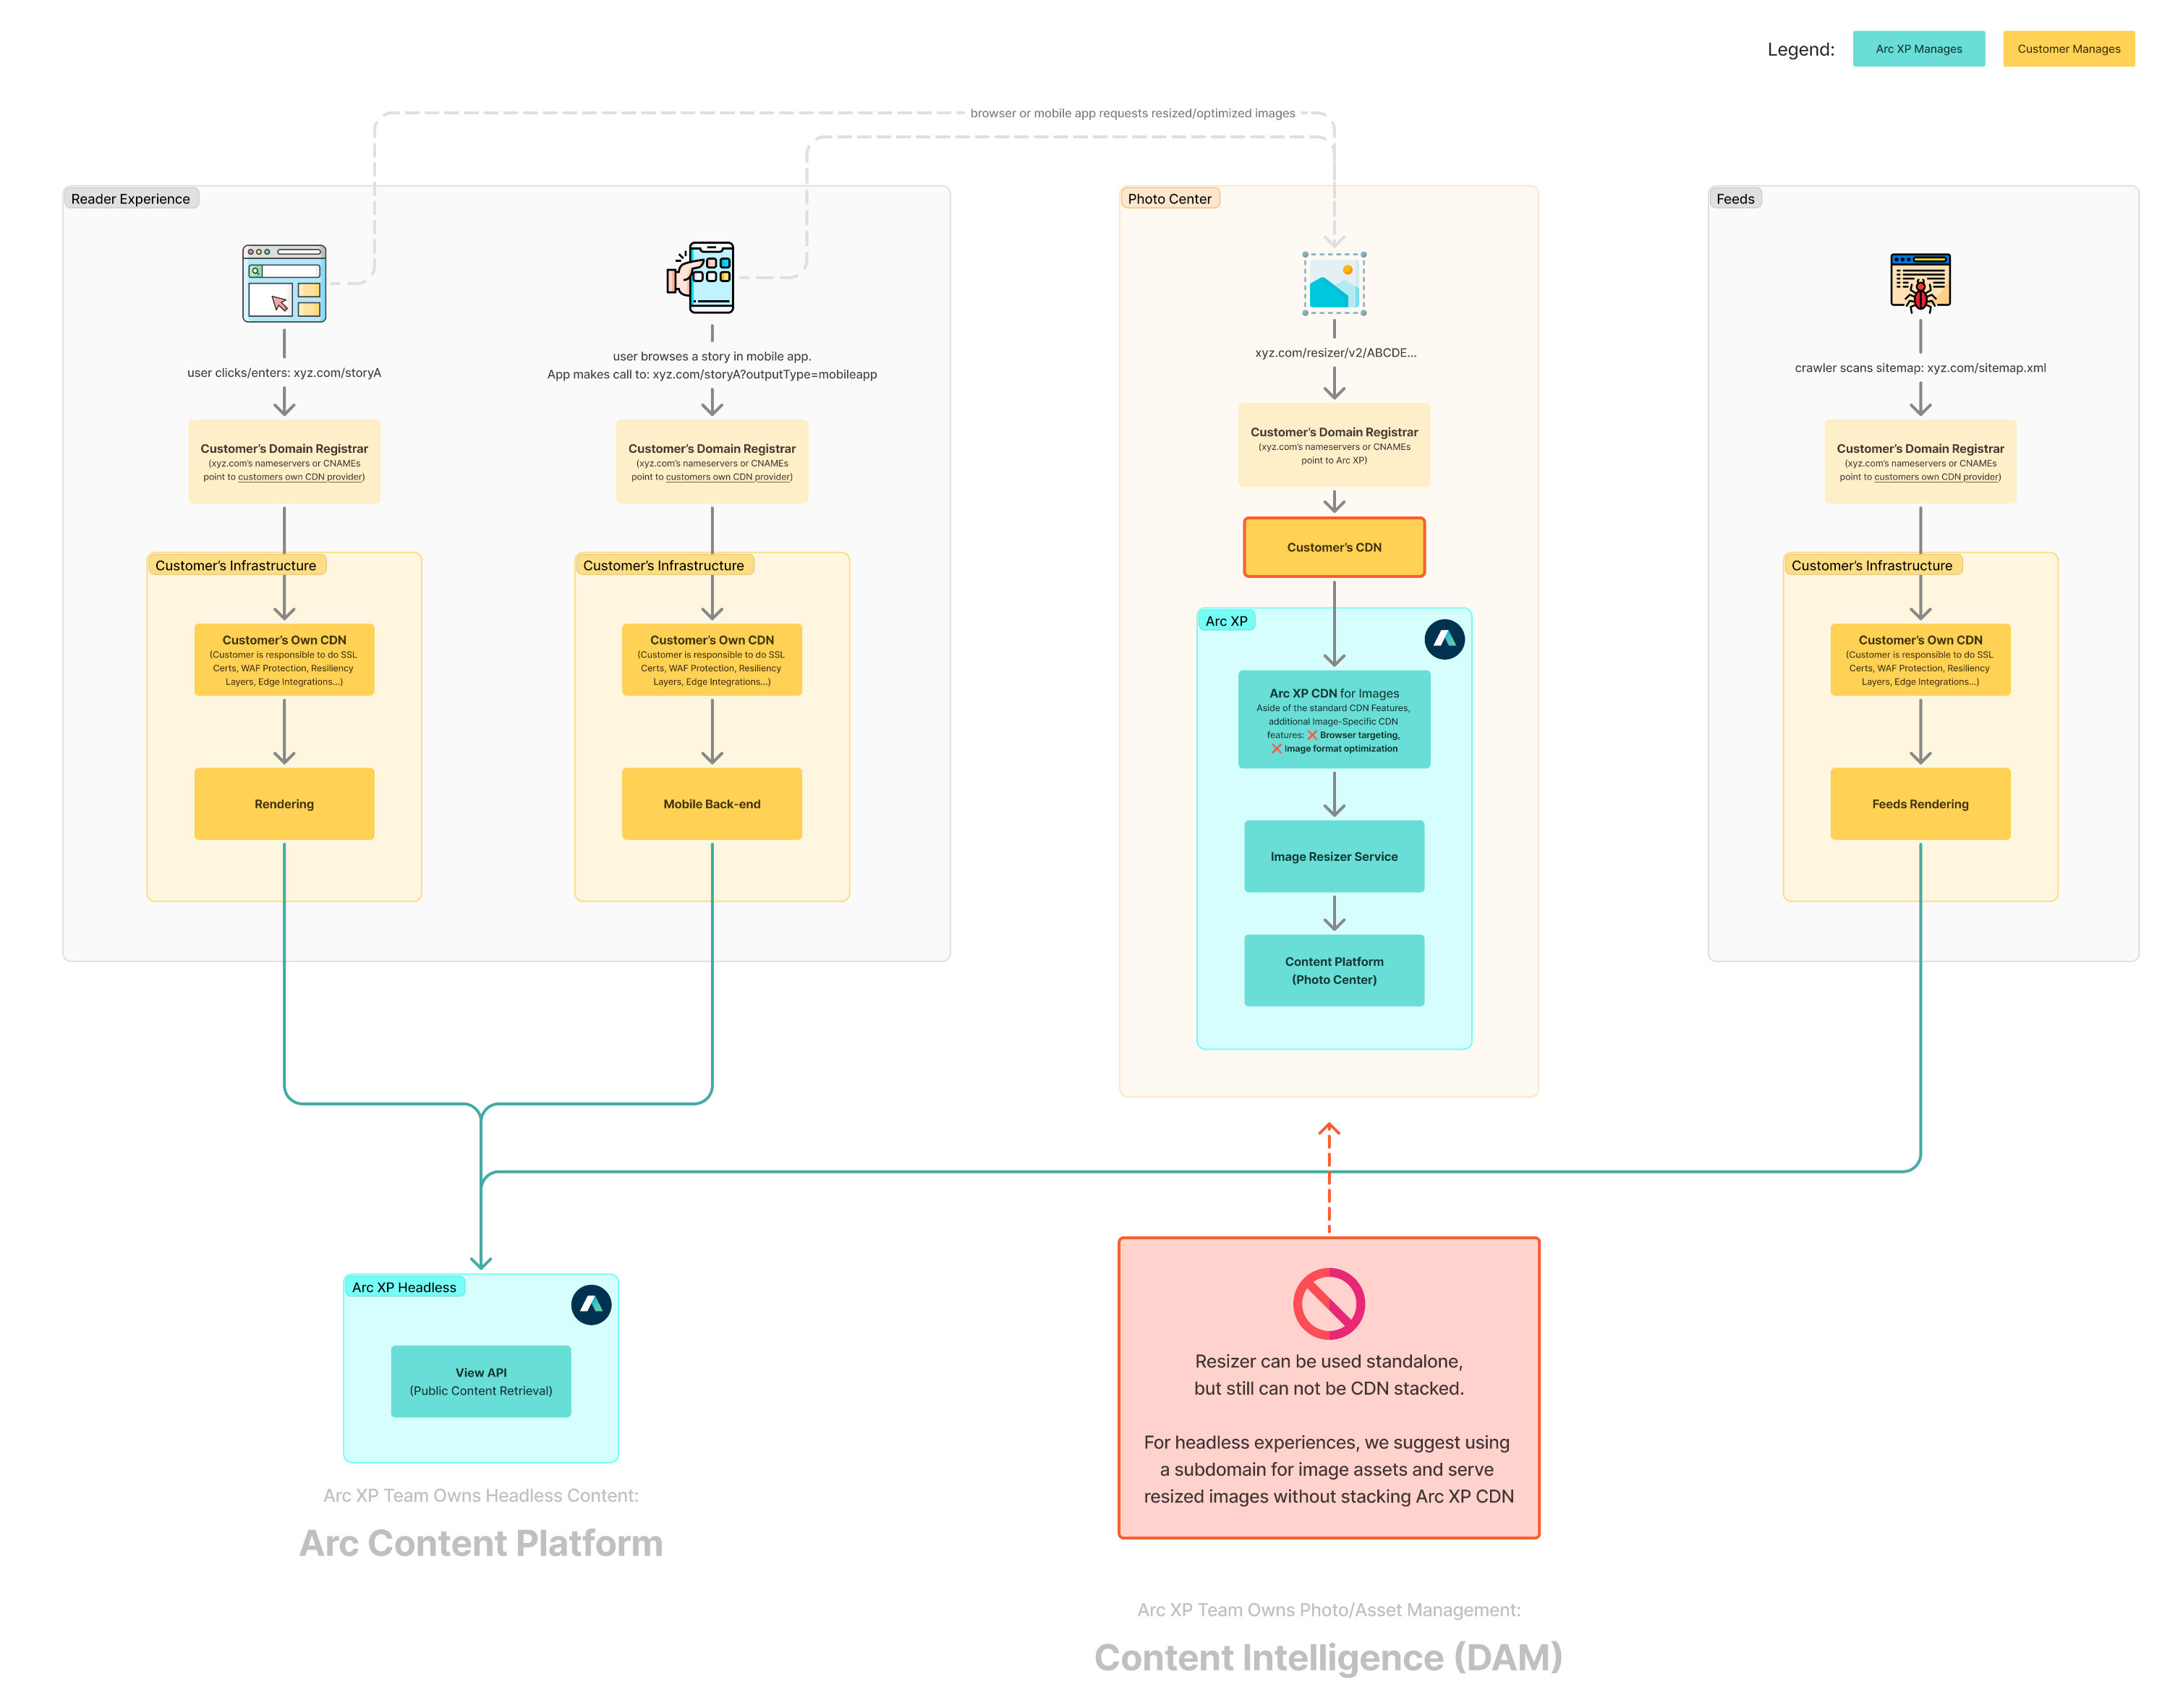Select the Feeds Rendering box
The height and width of the screenshot is (1708, 2170).
(x=1920, y=803)
